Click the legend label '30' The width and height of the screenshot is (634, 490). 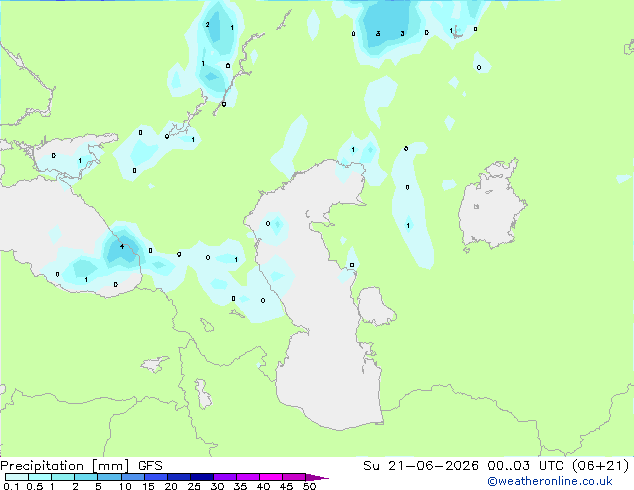217,486
